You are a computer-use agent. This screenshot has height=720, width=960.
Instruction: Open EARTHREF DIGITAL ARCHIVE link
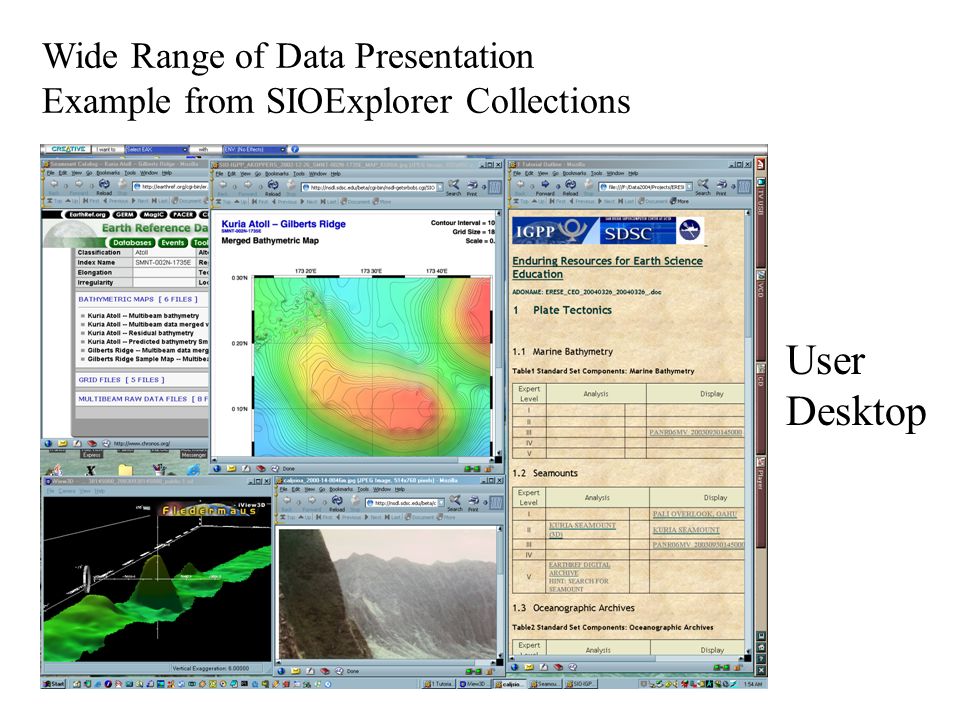[579, 569]
